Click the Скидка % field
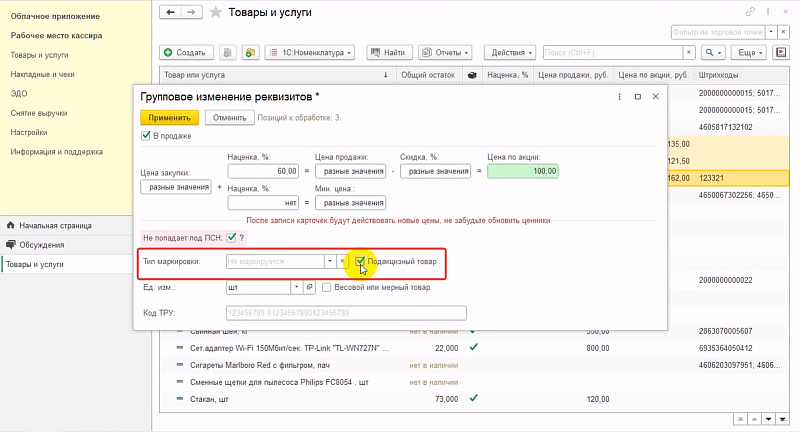The height and width of the screenshot is (432, 800). (x=435, y=171)
